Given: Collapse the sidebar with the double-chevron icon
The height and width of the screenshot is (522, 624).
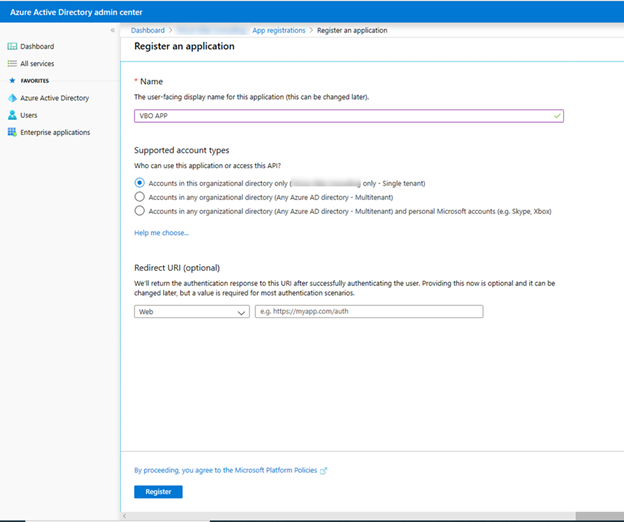Looking at the screenshot, I should tap(113, 30).
